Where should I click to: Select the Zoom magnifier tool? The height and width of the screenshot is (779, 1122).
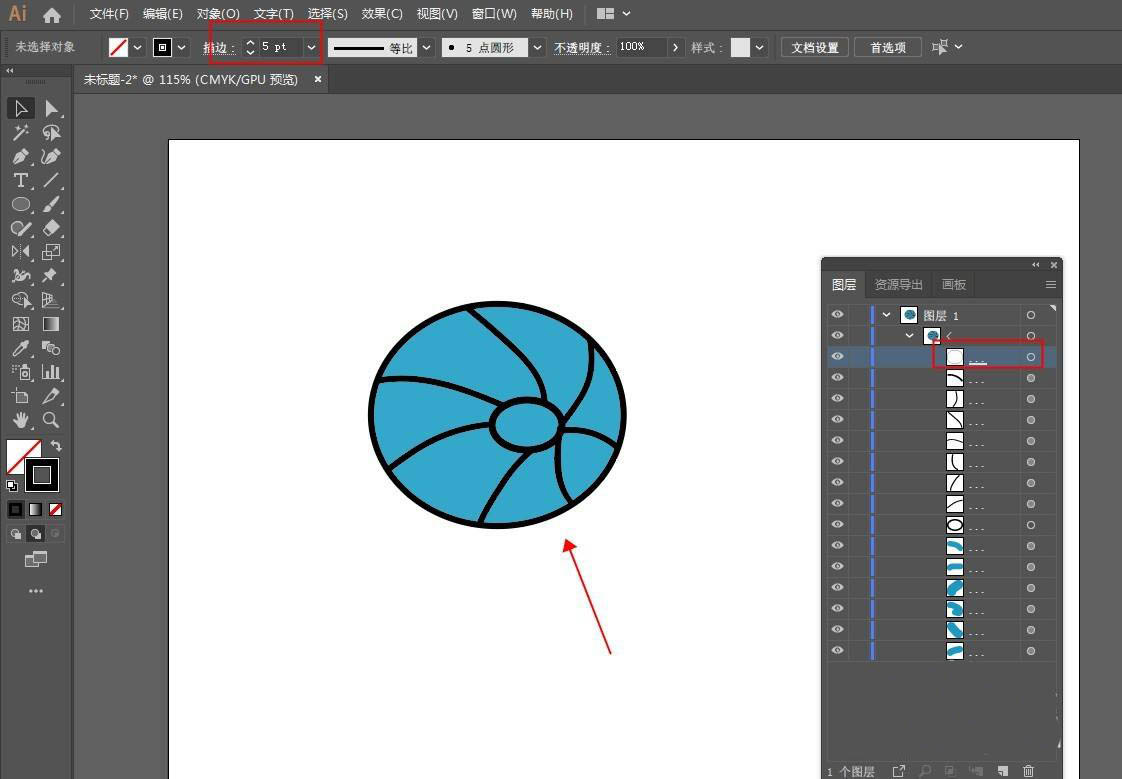coord(51,420)
